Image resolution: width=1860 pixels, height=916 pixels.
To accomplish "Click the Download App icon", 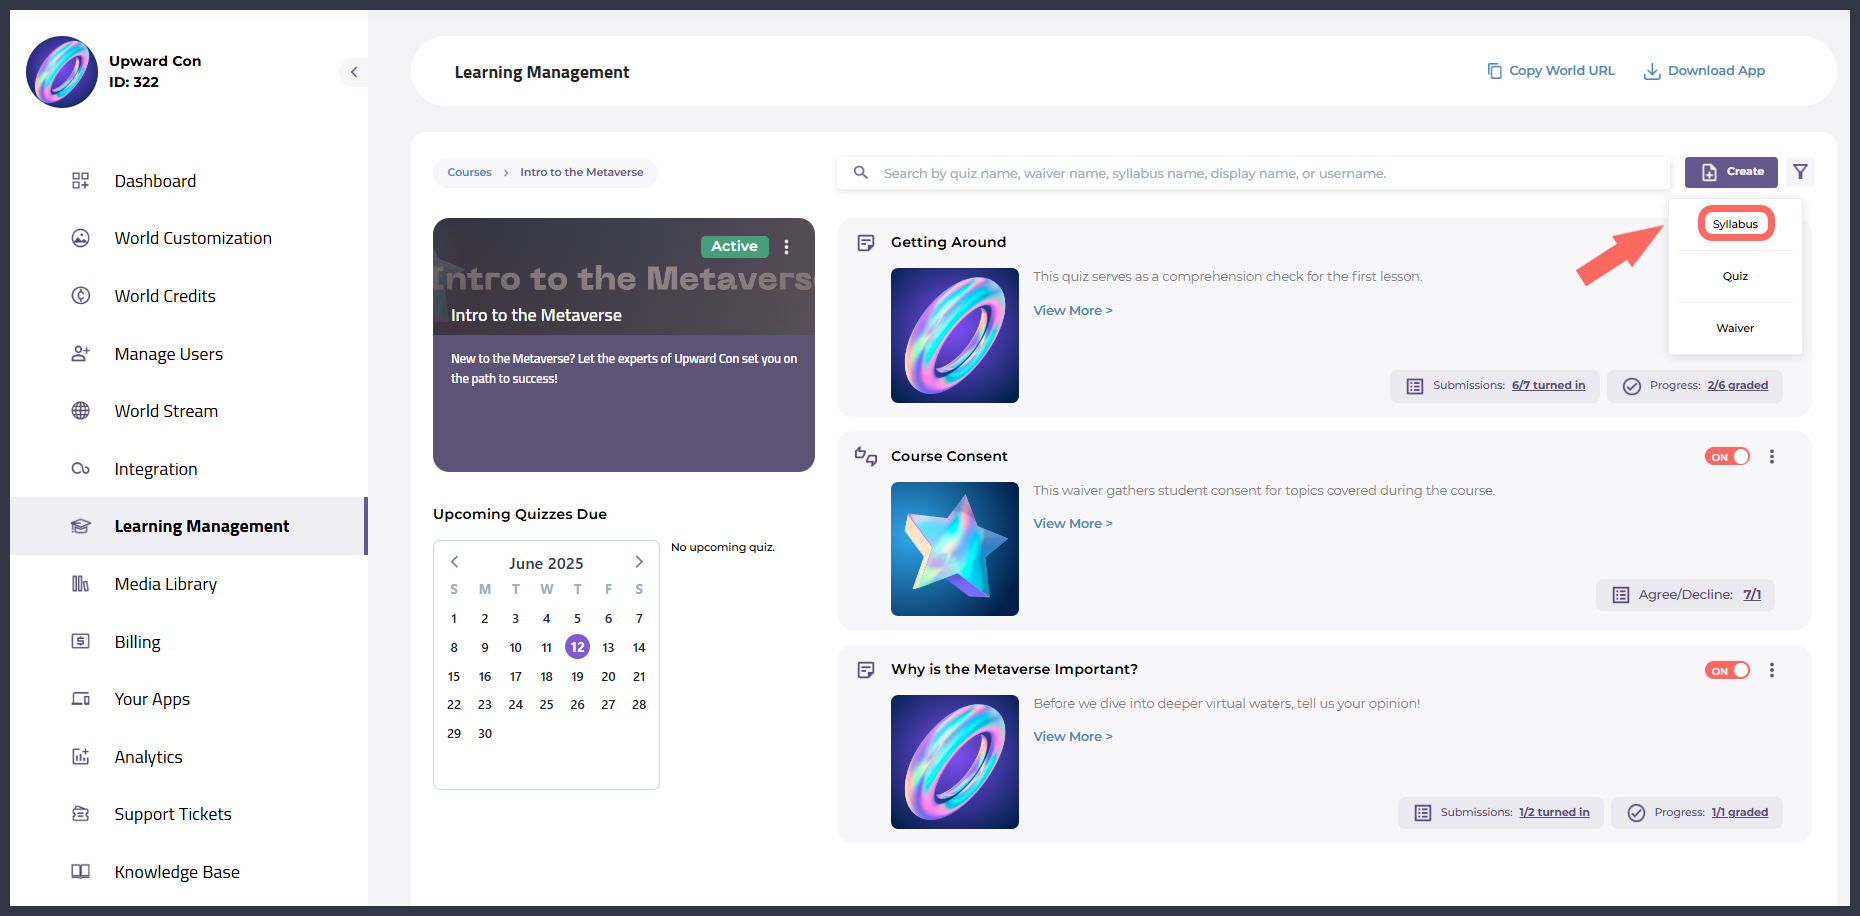I will point(1652,71).
